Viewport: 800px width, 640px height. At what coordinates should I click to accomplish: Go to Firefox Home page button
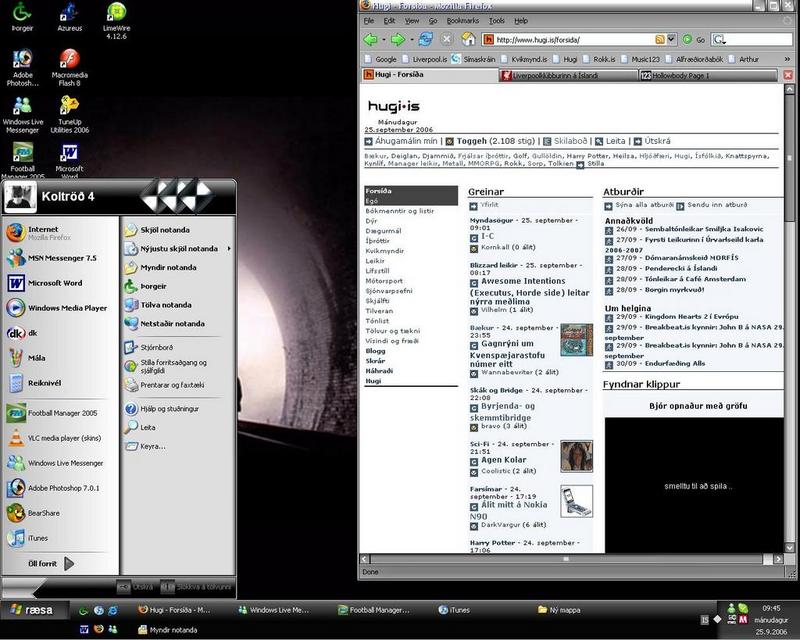coord(468,39)
